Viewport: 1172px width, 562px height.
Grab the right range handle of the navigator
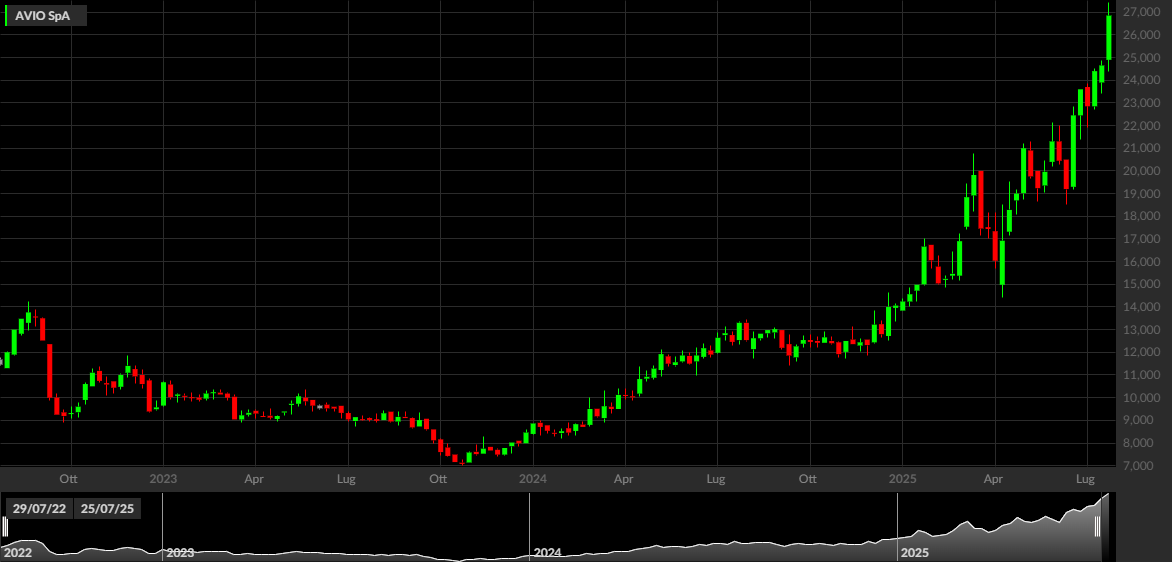[x=1097, y=527]
